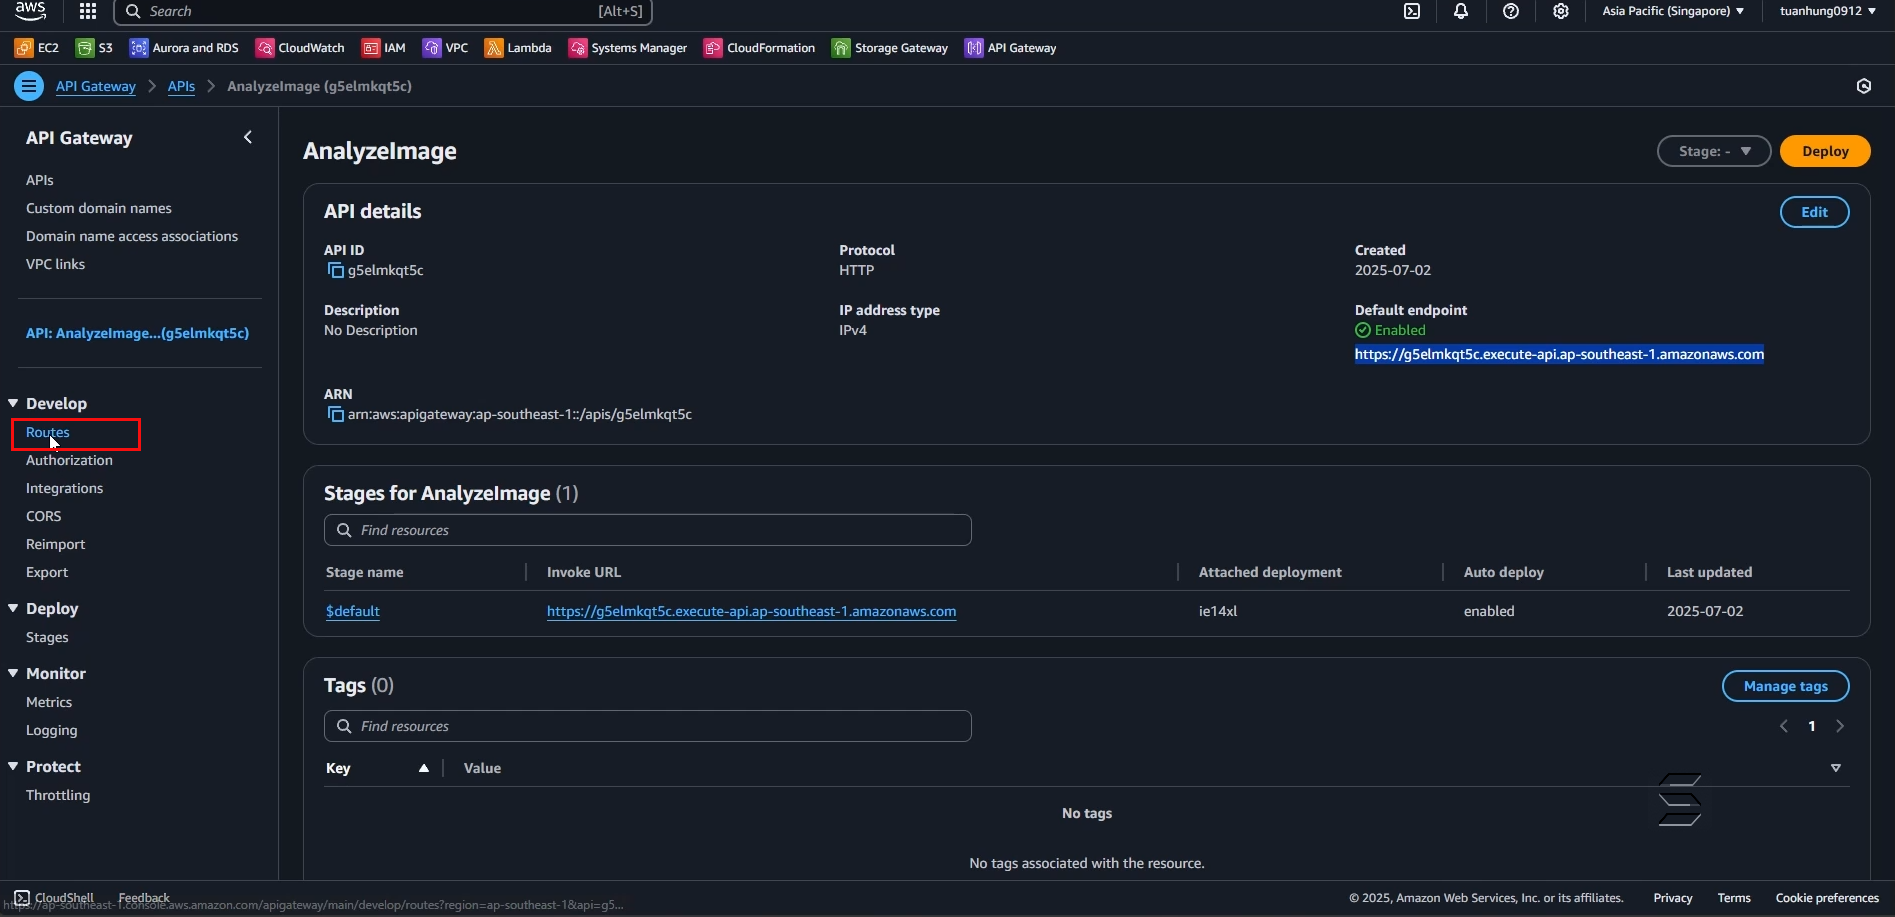Open Logging in sidebar
Viewport: 1895px width, 917px height.
(51, 730)
